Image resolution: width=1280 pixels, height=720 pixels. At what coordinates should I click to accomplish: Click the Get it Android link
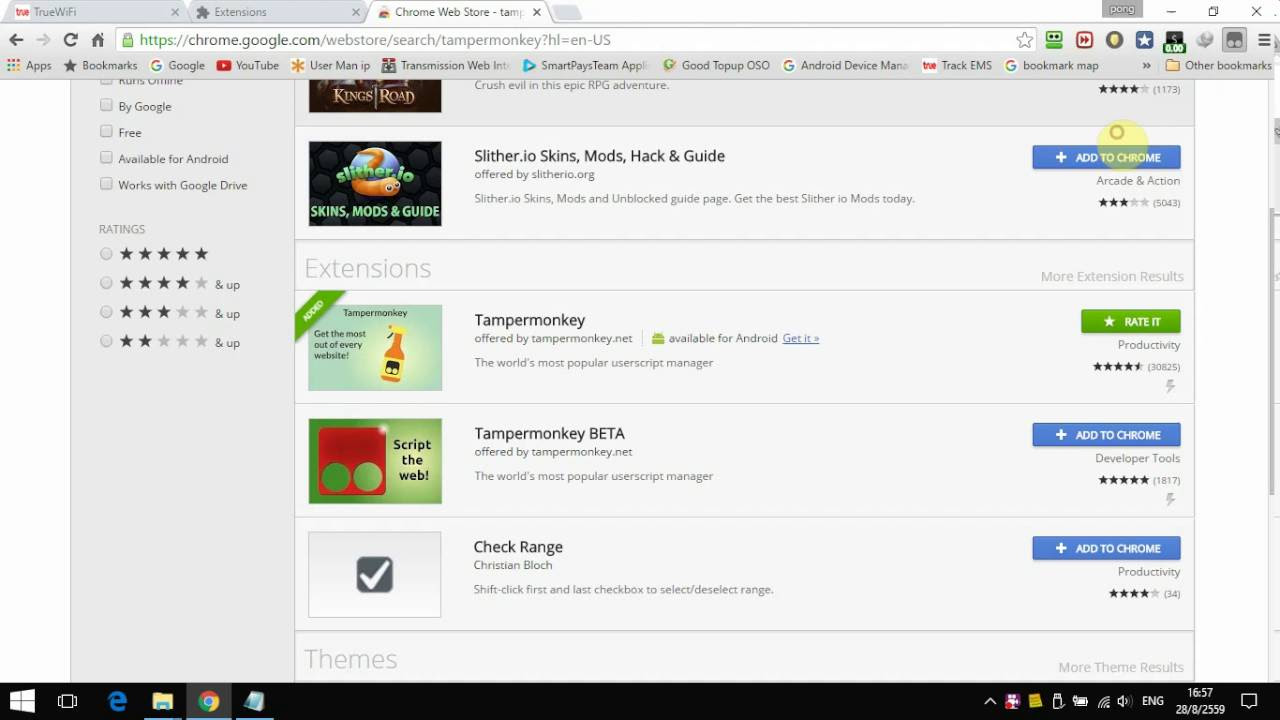tap(800, 338)
